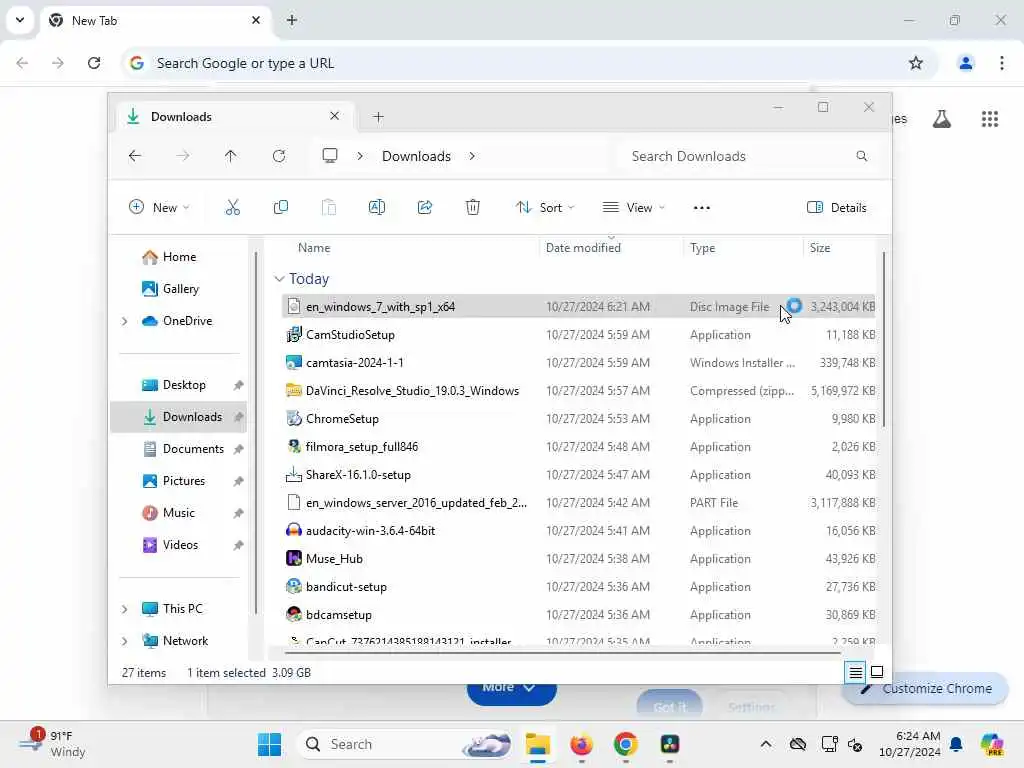Click the search magnifier in Search Downloads box
The height and width of the screenshot is (768, 1024).
[x=862, y=156]
